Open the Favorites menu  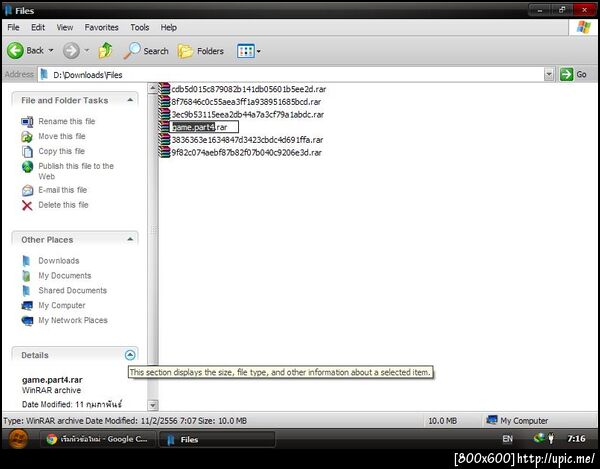pos(101,28)
